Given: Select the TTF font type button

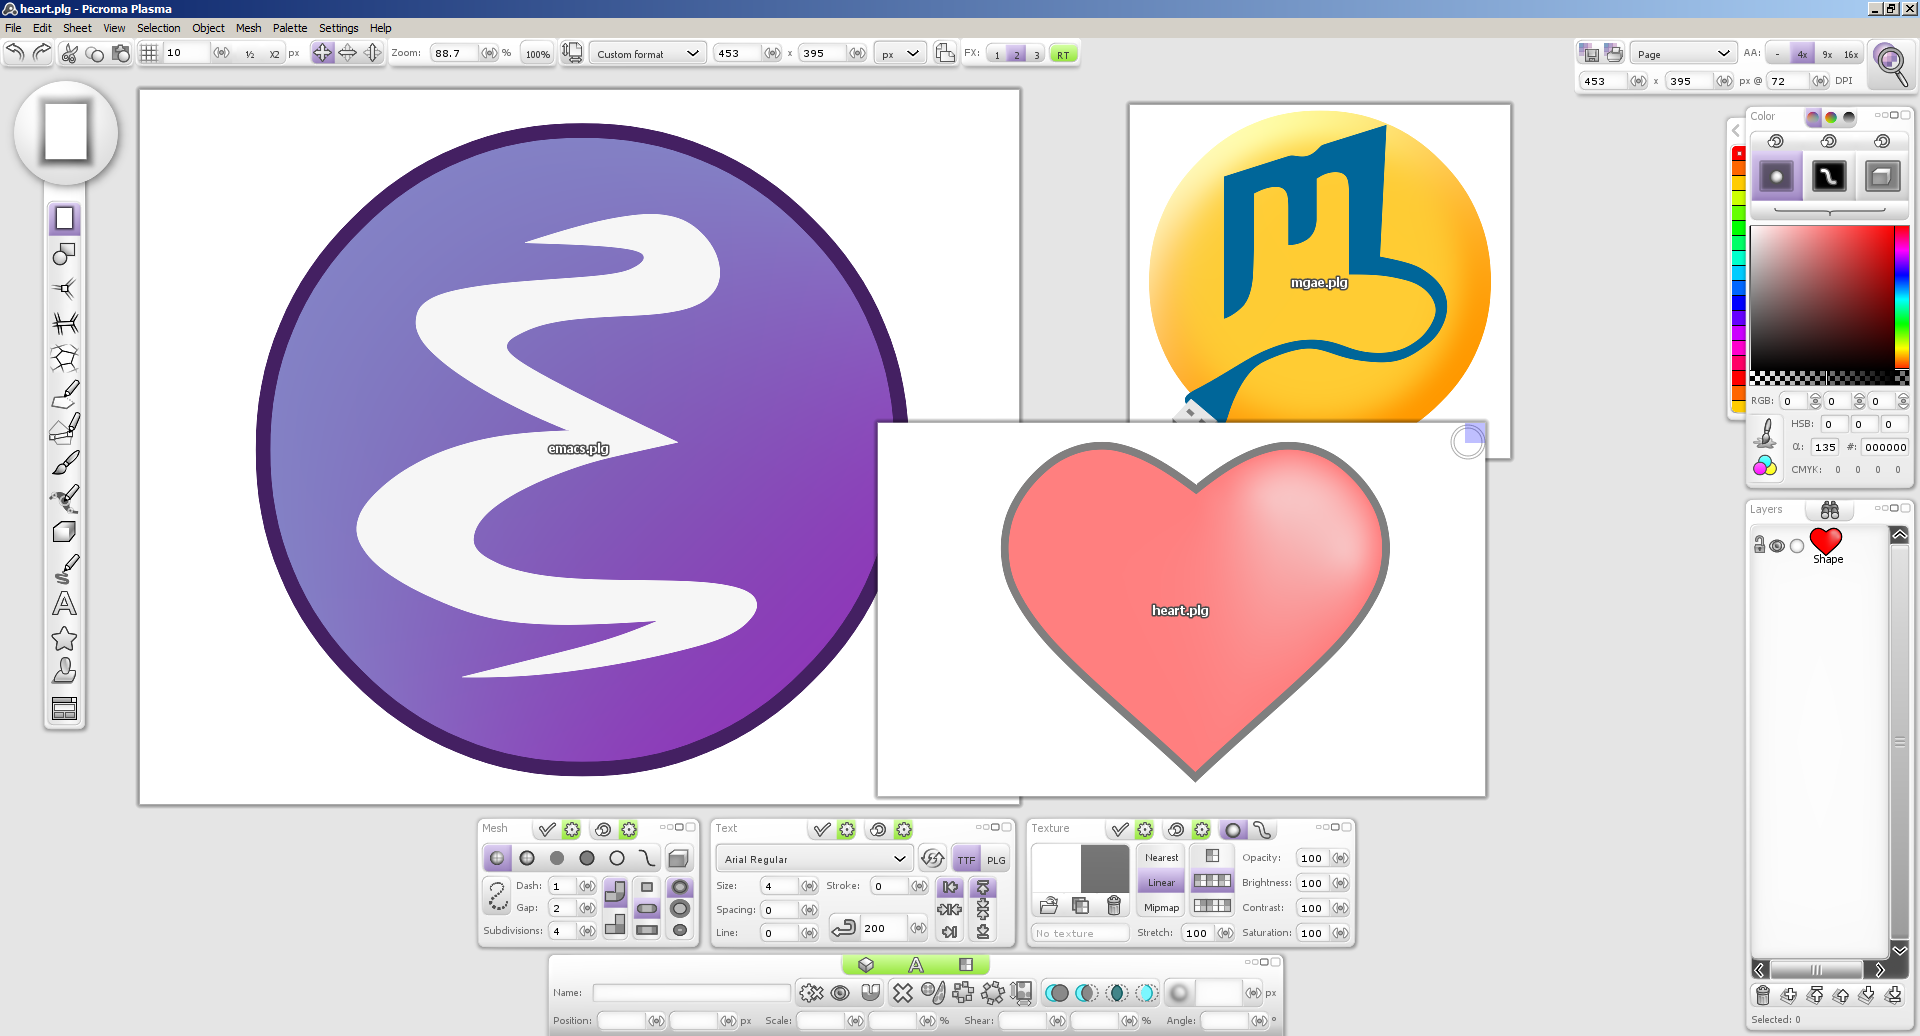Looking at the screenshot, I should pyautogui.click(x=966, y=859).
